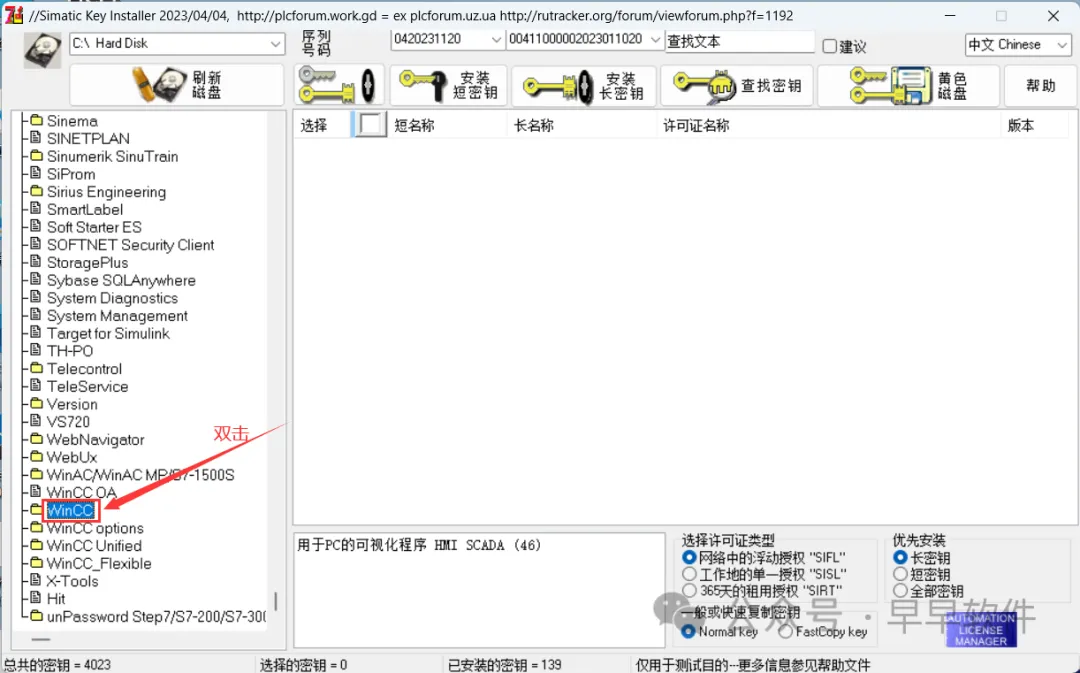Click yellow disk button (黄色磁盘)
Viewport: 1080px width, 673px height.
pos(908,85)
